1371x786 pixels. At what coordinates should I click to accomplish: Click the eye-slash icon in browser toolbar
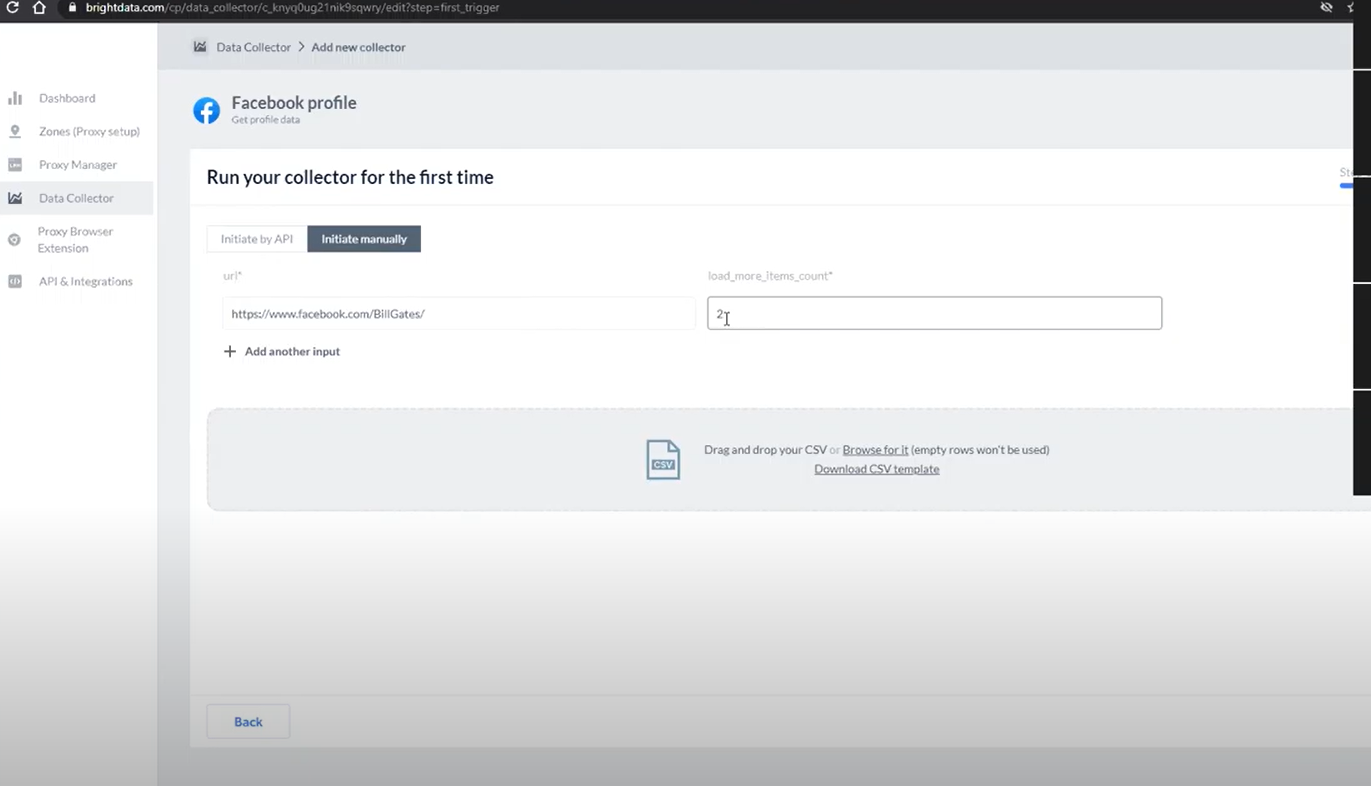click(x=1326, y=7)
